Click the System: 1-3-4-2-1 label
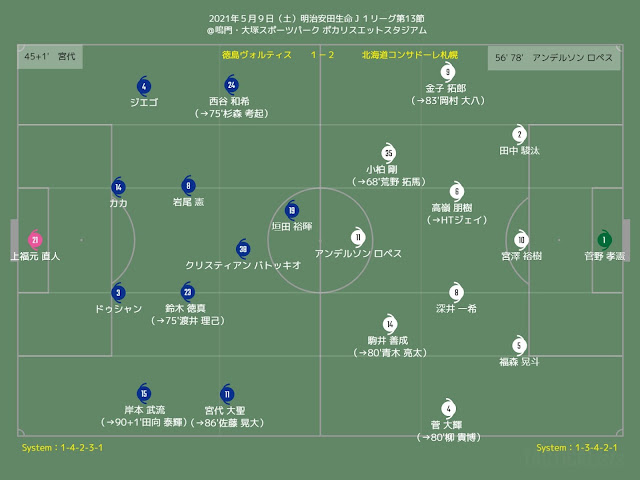 (577, 447)
